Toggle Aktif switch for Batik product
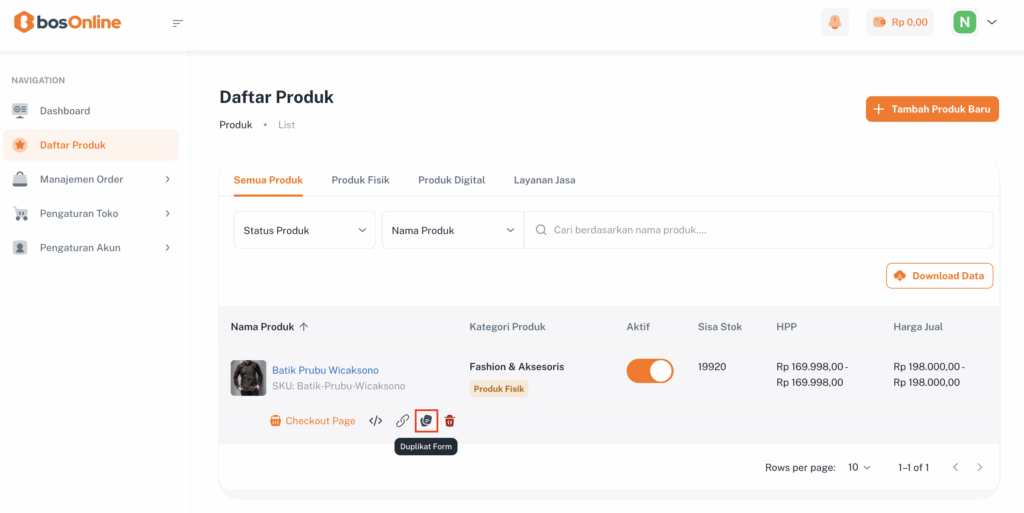This screenshot has width=1024, height=513. tap(650, 371)
